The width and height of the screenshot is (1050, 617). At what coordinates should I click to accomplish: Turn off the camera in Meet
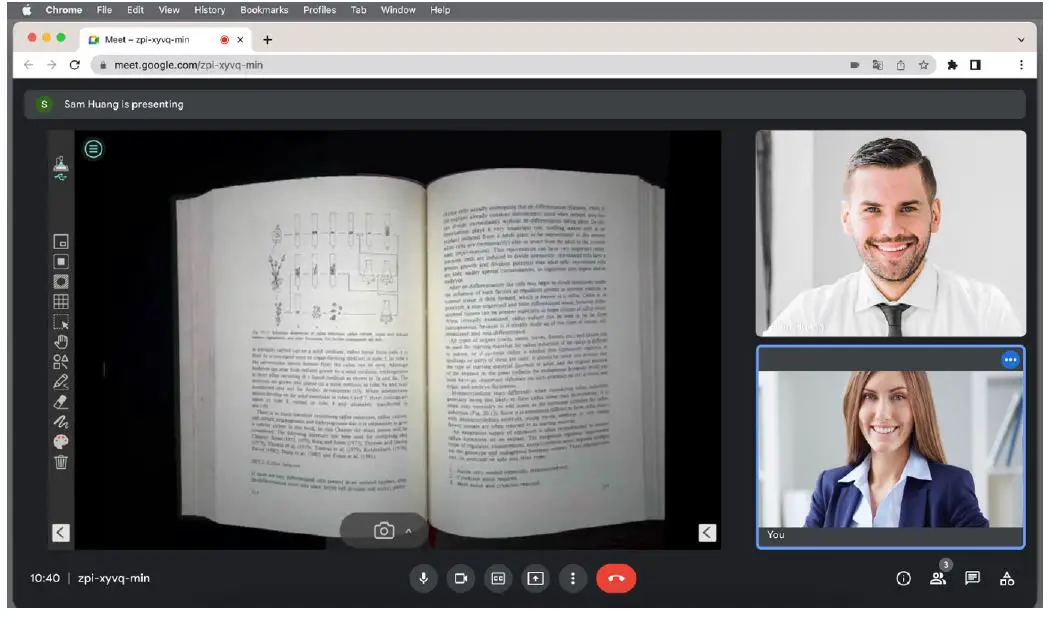tap(461, 578)
